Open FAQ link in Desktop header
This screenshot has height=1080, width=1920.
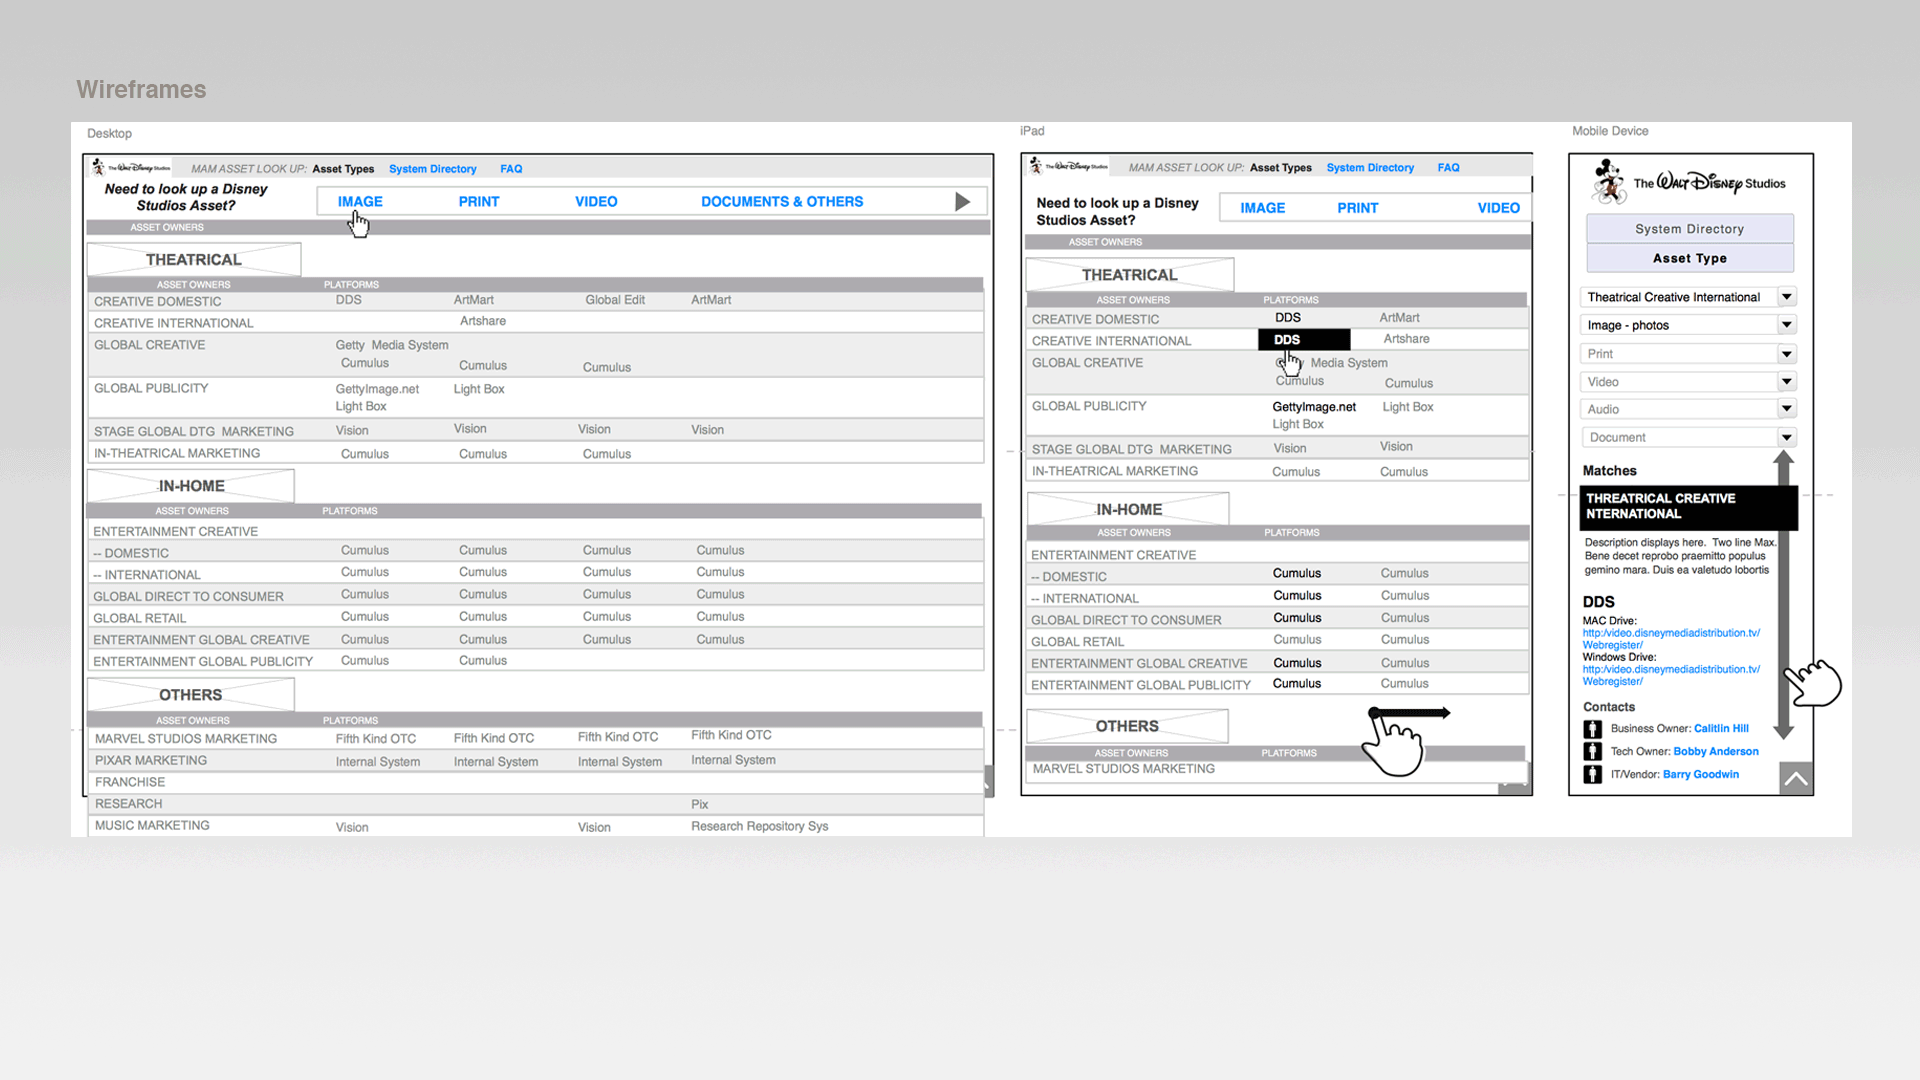[511, 169]
